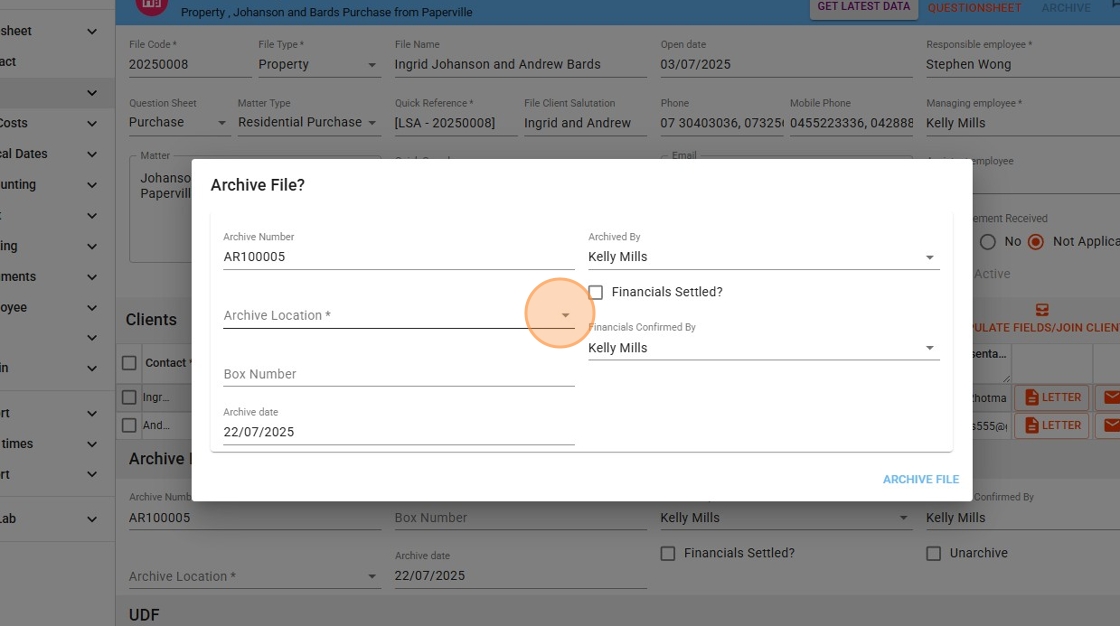Screen dimensions: 1120x626
Task: Select the Archive tab in header
Action: tap(1066, 8)
